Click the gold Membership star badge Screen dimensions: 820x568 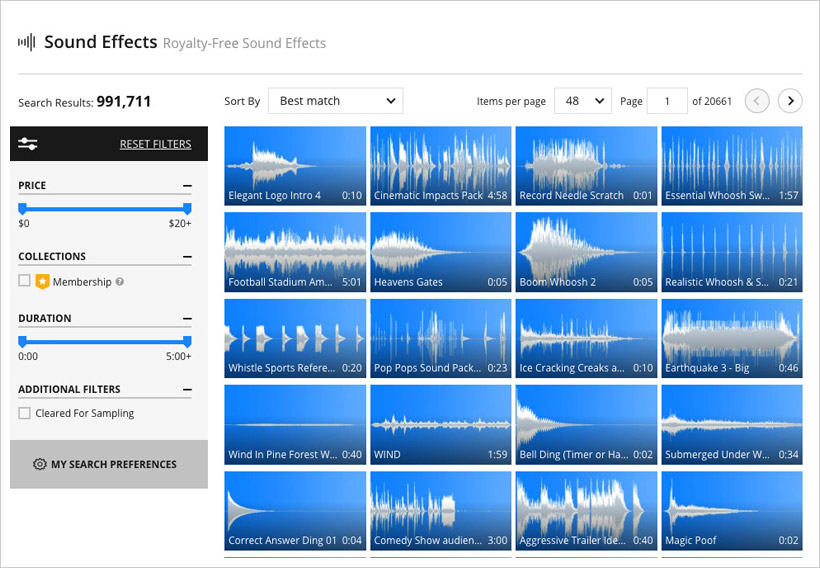[42, 281]
